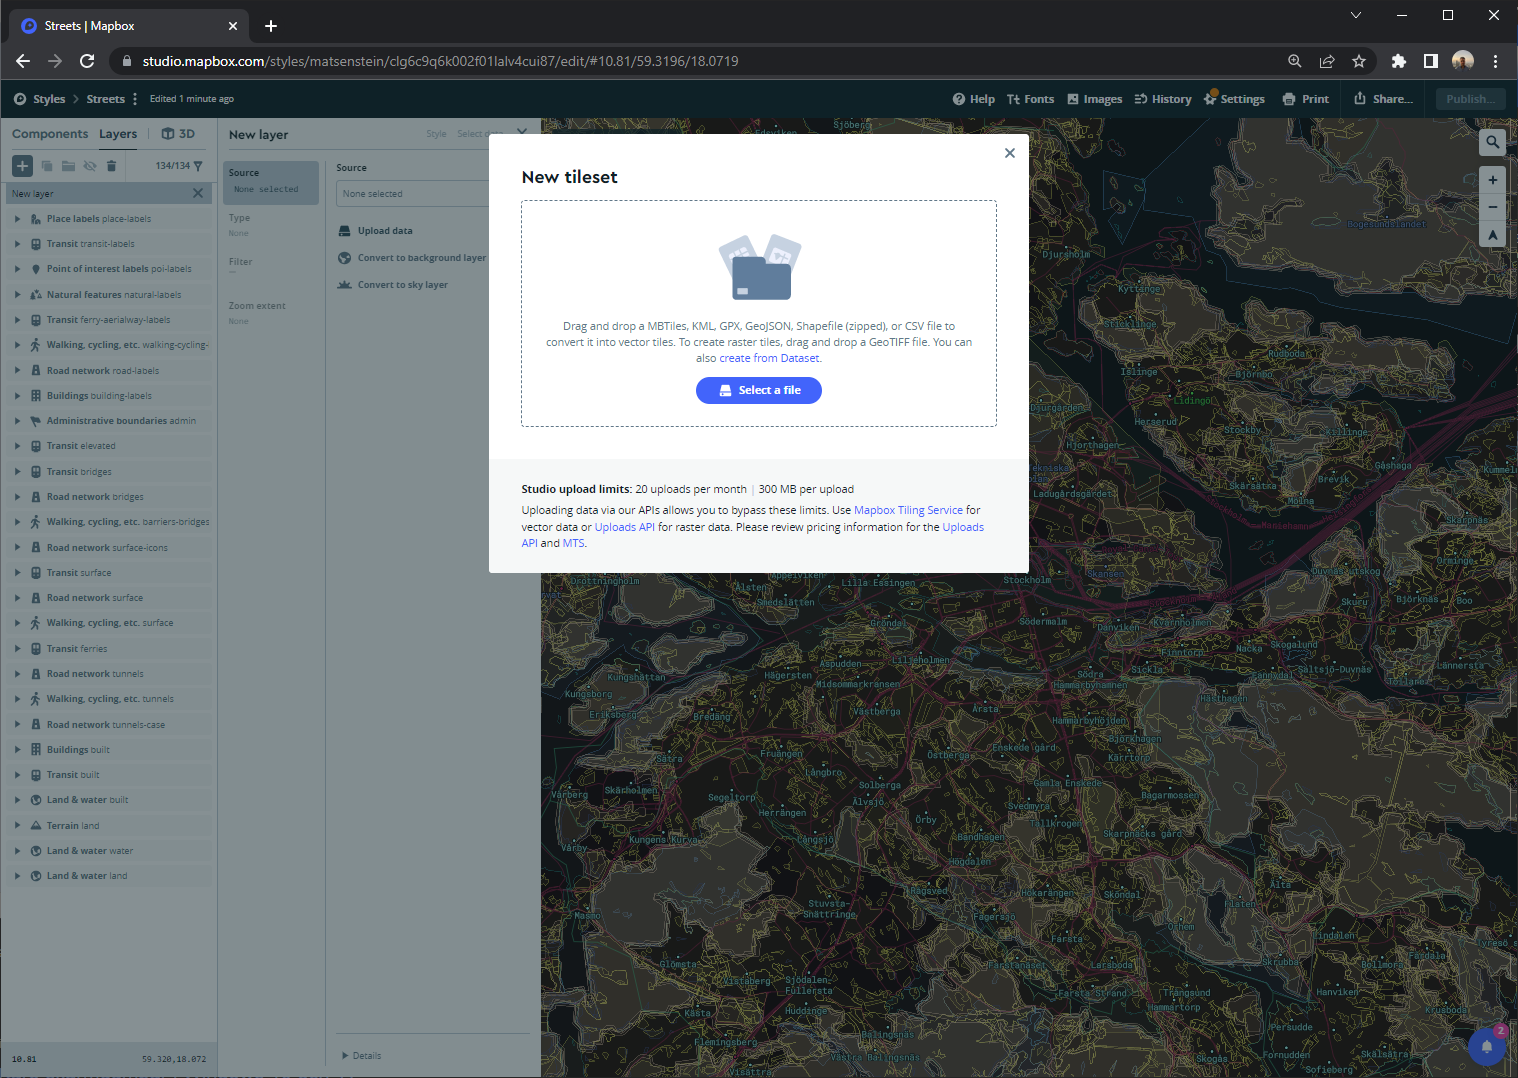The image size is (1518, 1078).
Task: Click Convert to sky layer
Action: tap(393, 285)
